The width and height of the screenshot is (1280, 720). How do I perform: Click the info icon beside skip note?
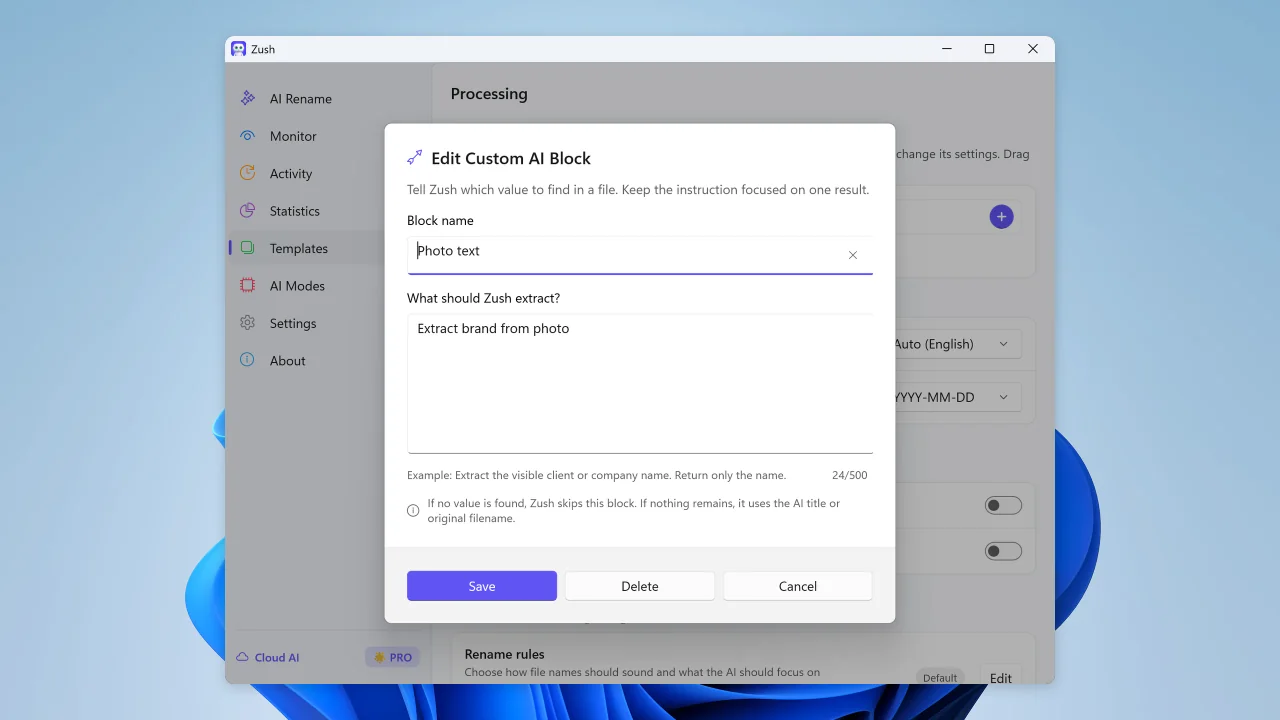point(413,511)
